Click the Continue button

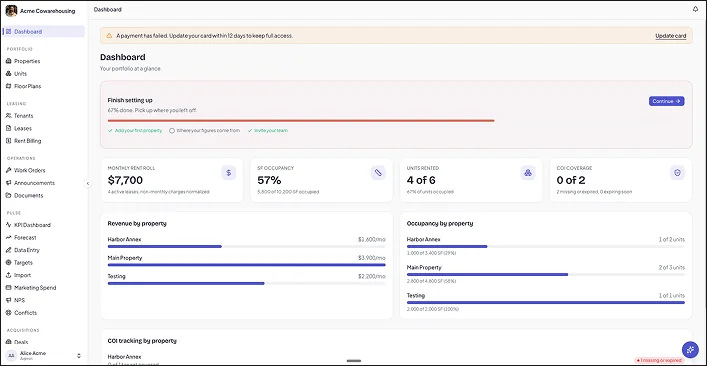[666, 101]
